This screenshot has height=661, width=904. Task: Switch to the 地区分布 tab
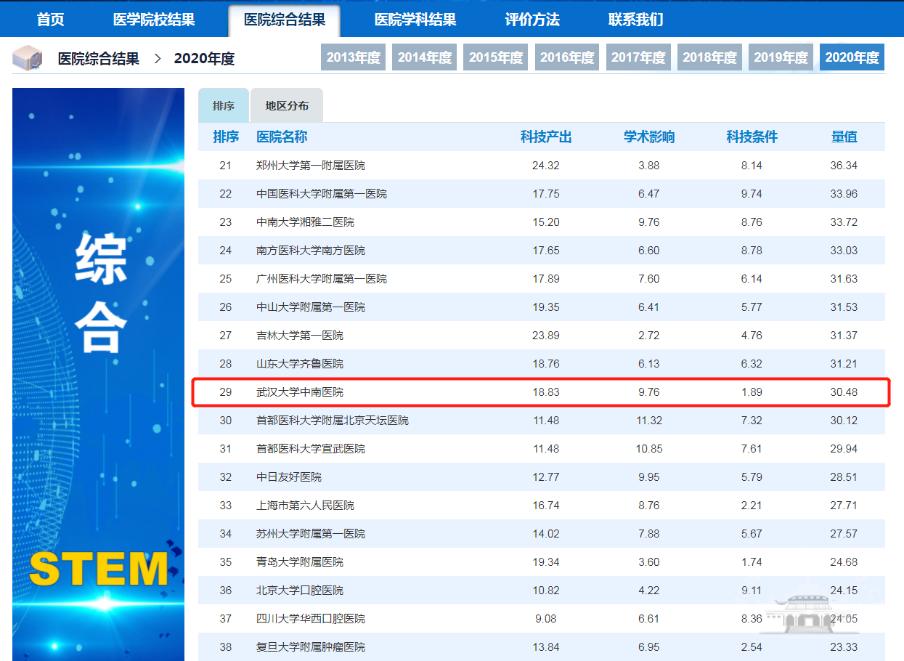pyautogui.click(x=287, y=106)
